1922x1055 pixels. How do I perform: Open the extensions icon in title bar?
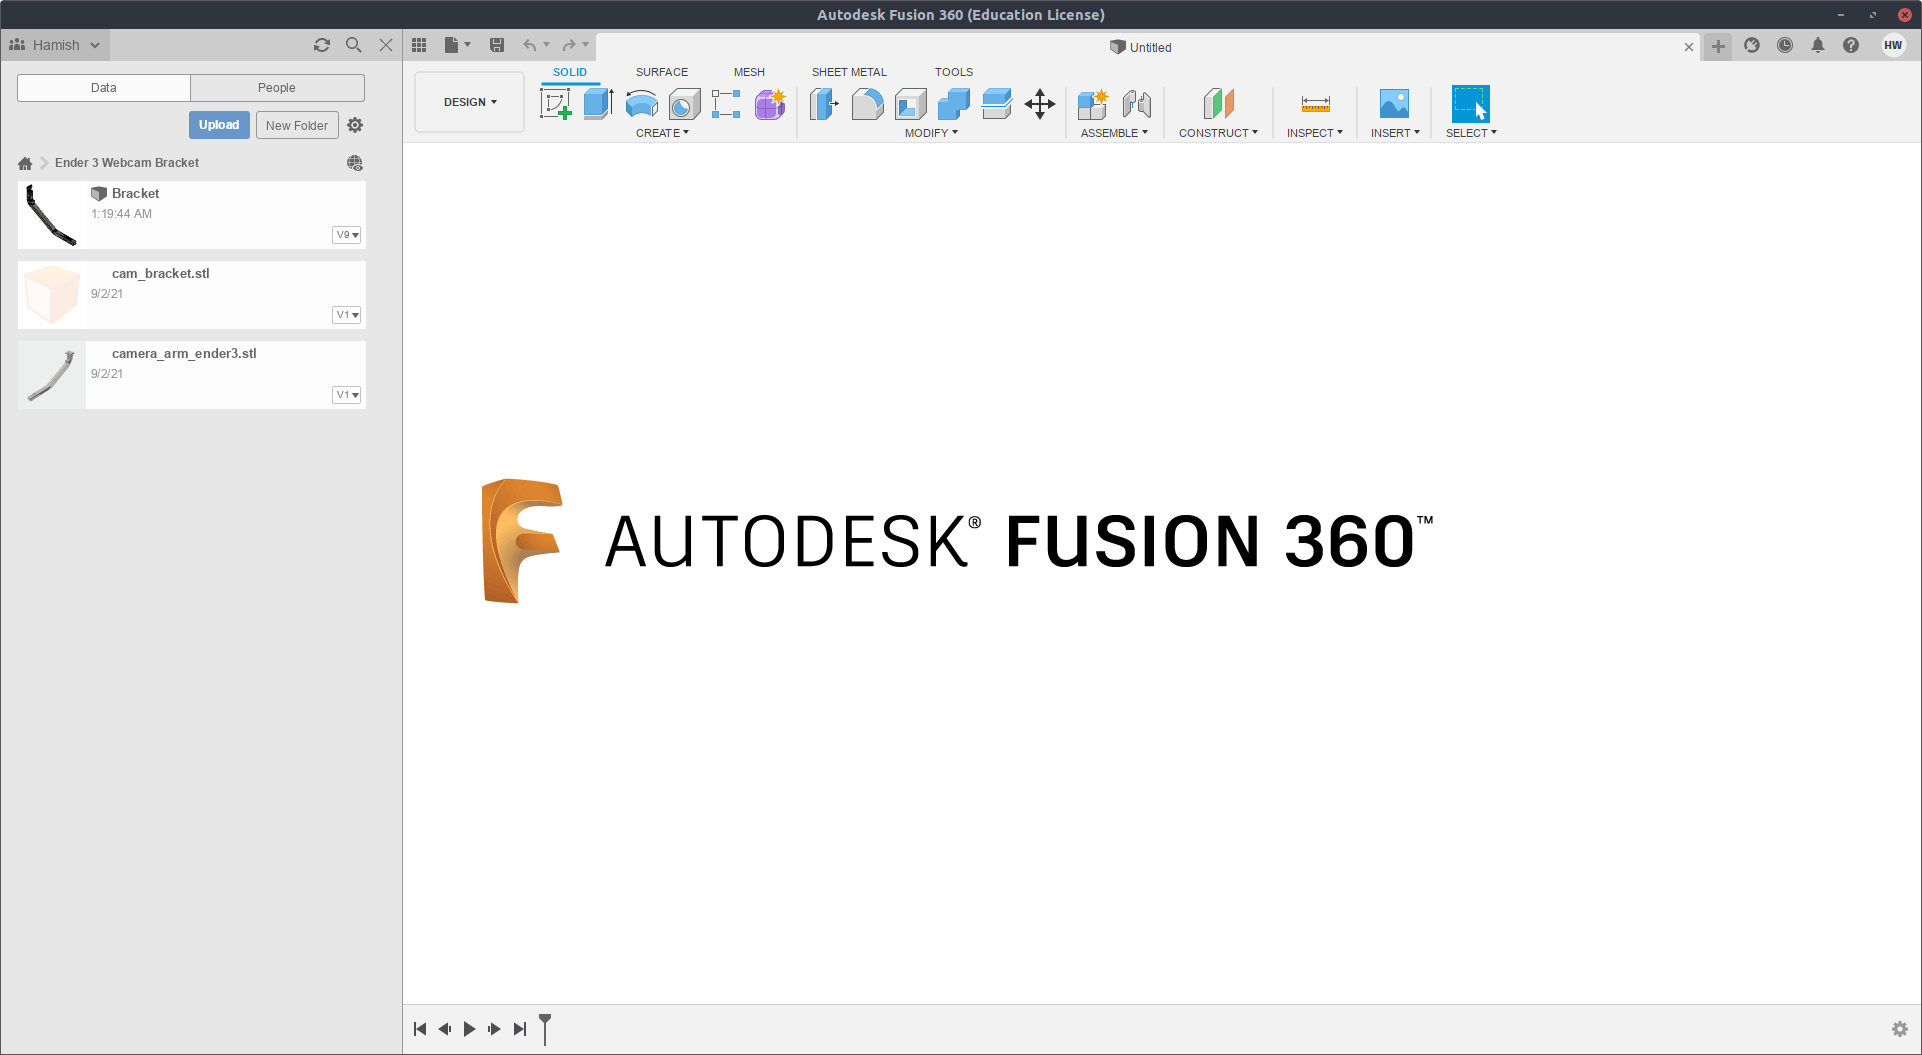click(x=1752, y=45)
